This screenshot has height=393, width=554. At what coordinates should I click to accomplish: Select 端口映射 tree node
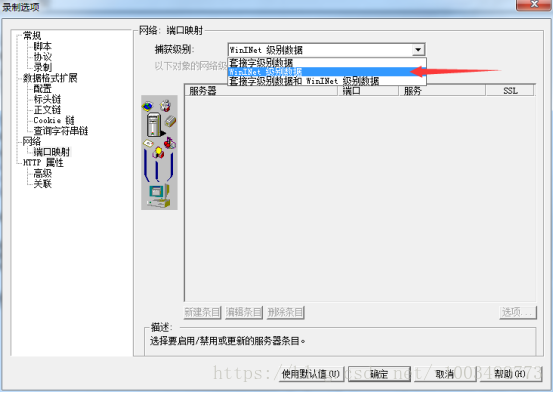pos(52,152)
